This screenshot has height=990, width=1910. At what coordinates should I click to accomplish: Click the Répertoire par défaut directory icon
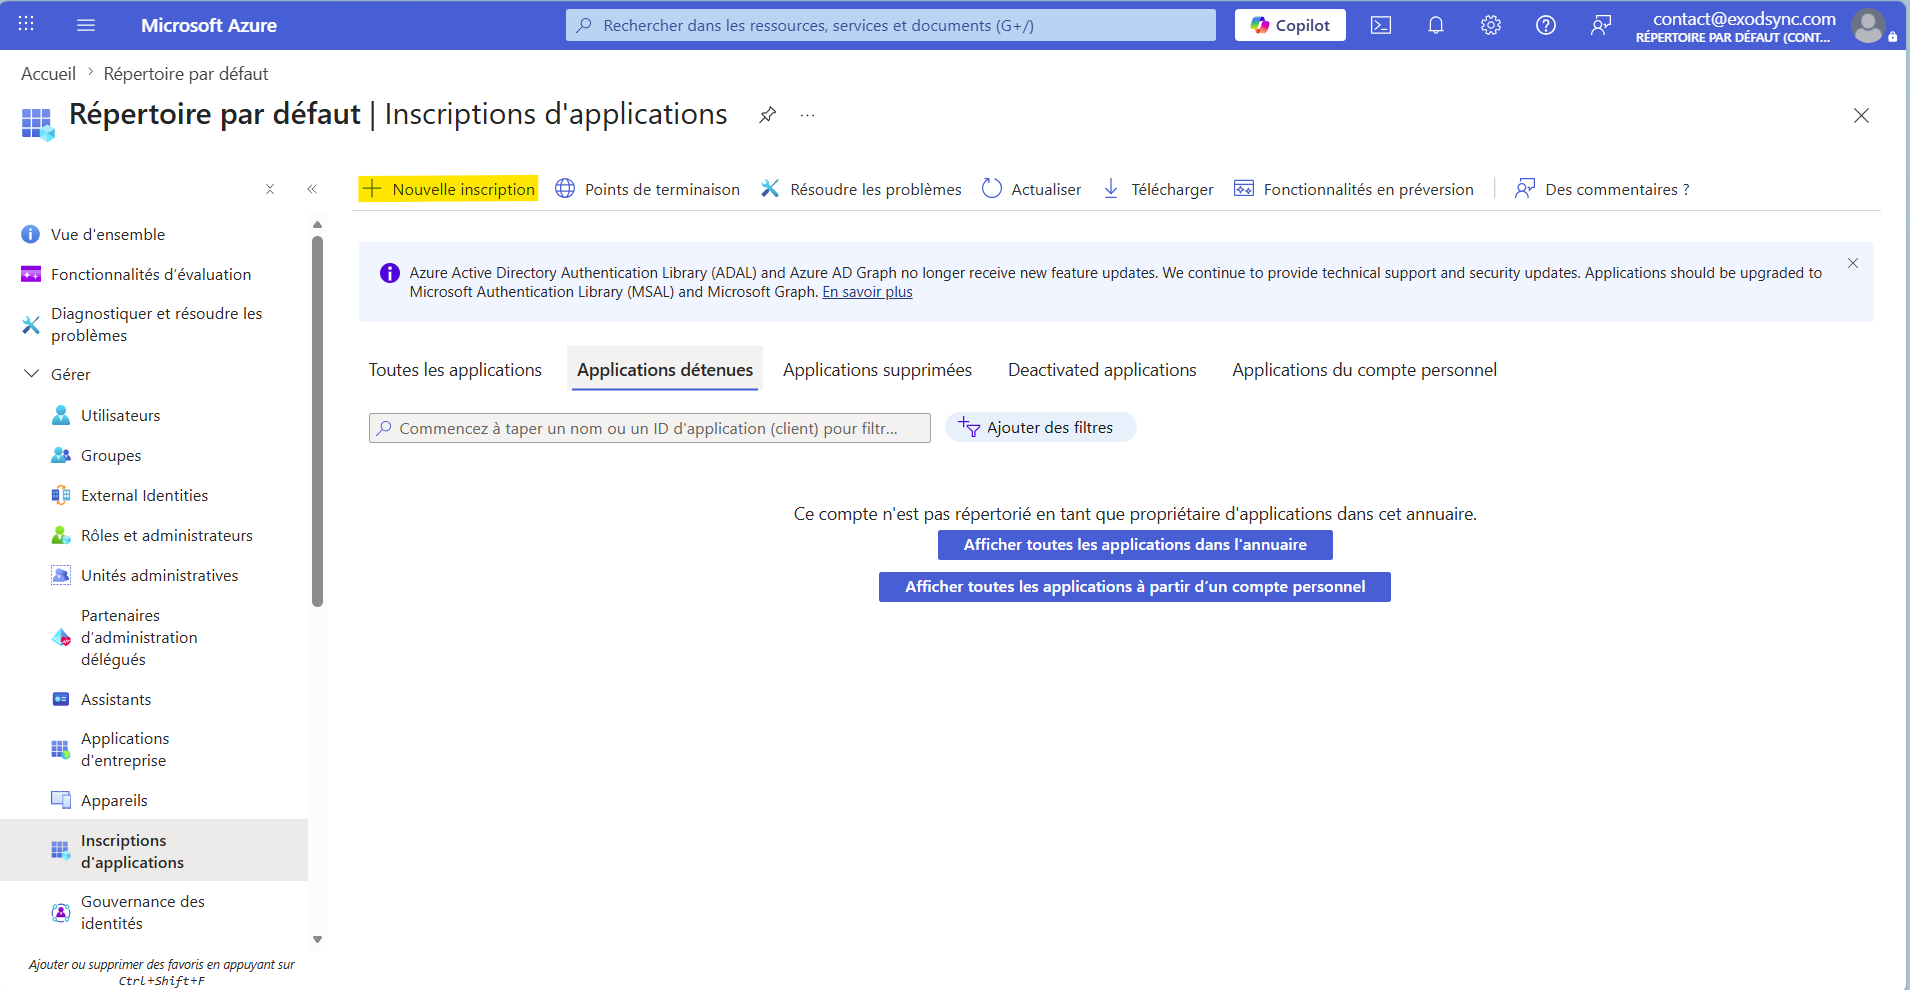click(x=38, y=123)
